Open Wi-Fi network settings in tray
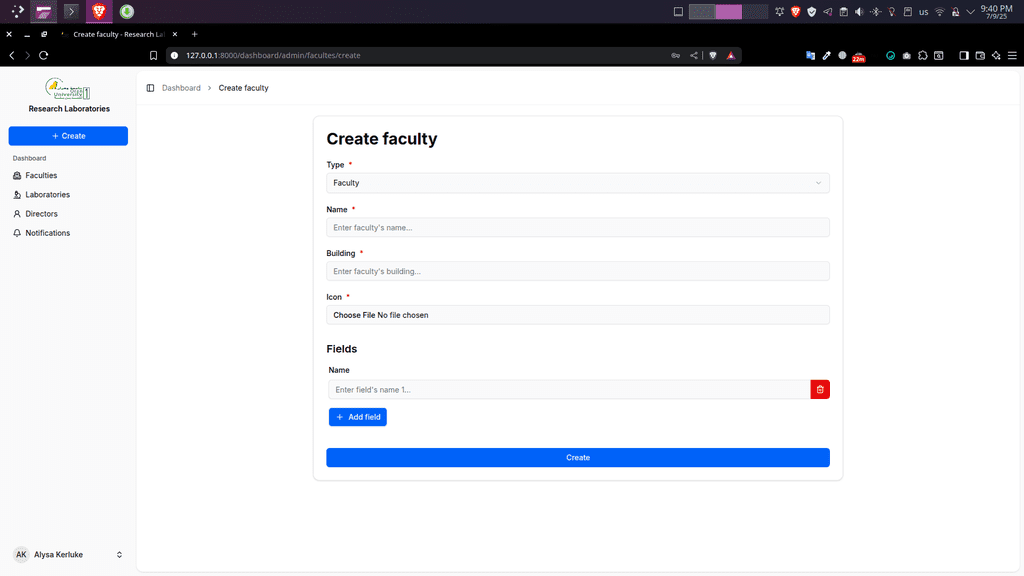The image size is (1024, 576). coord(940,12)
